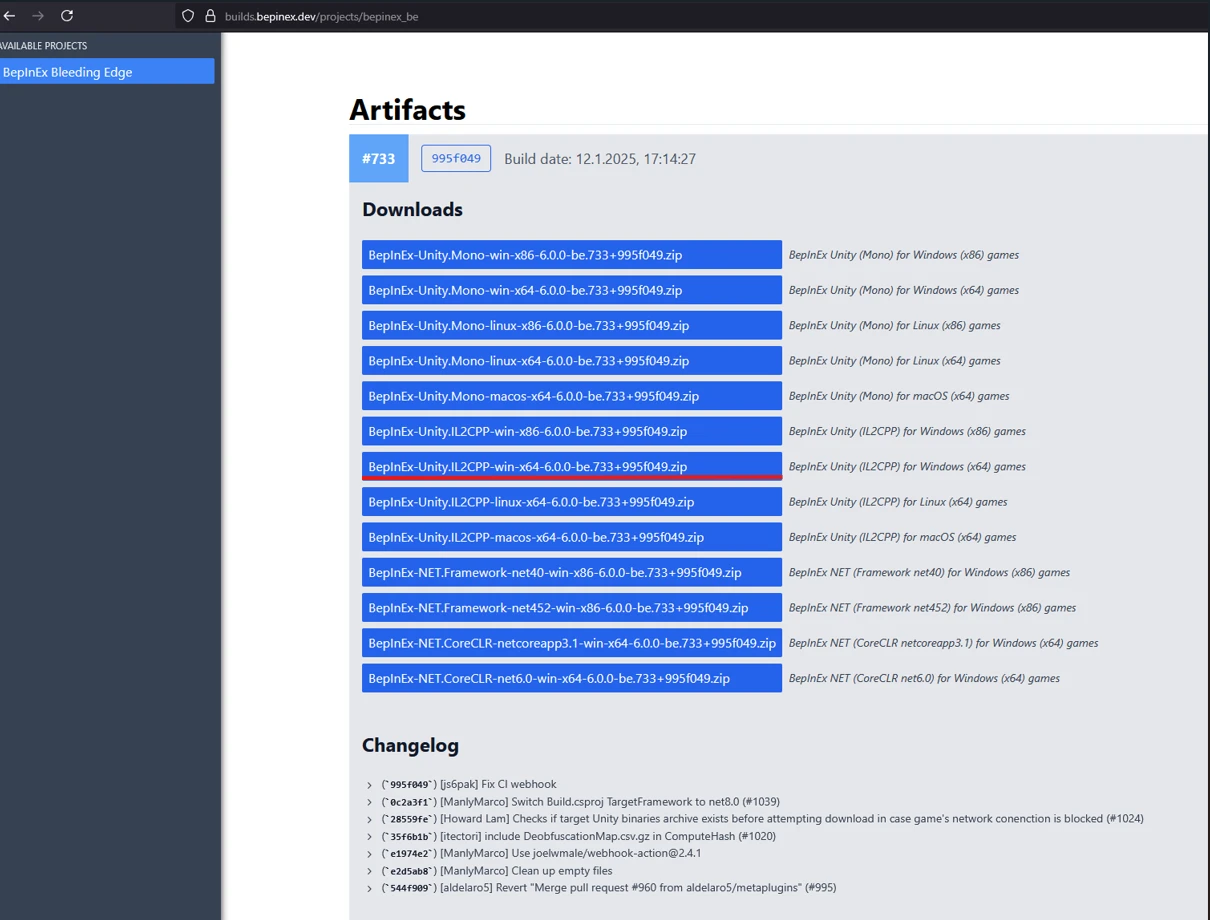This screenshot has height=920, width=1210.
Task: Download BepInEx-Unity.IL2CPP-linux-x64 zip
Action: (572, 502)
